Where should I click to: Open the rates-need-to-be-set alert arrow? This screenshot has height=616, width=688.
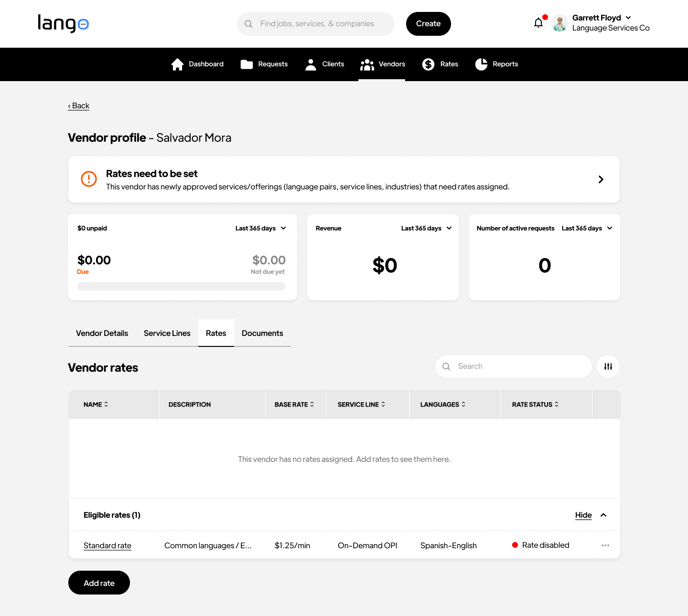pyautogui.click(x=601, y=180)
